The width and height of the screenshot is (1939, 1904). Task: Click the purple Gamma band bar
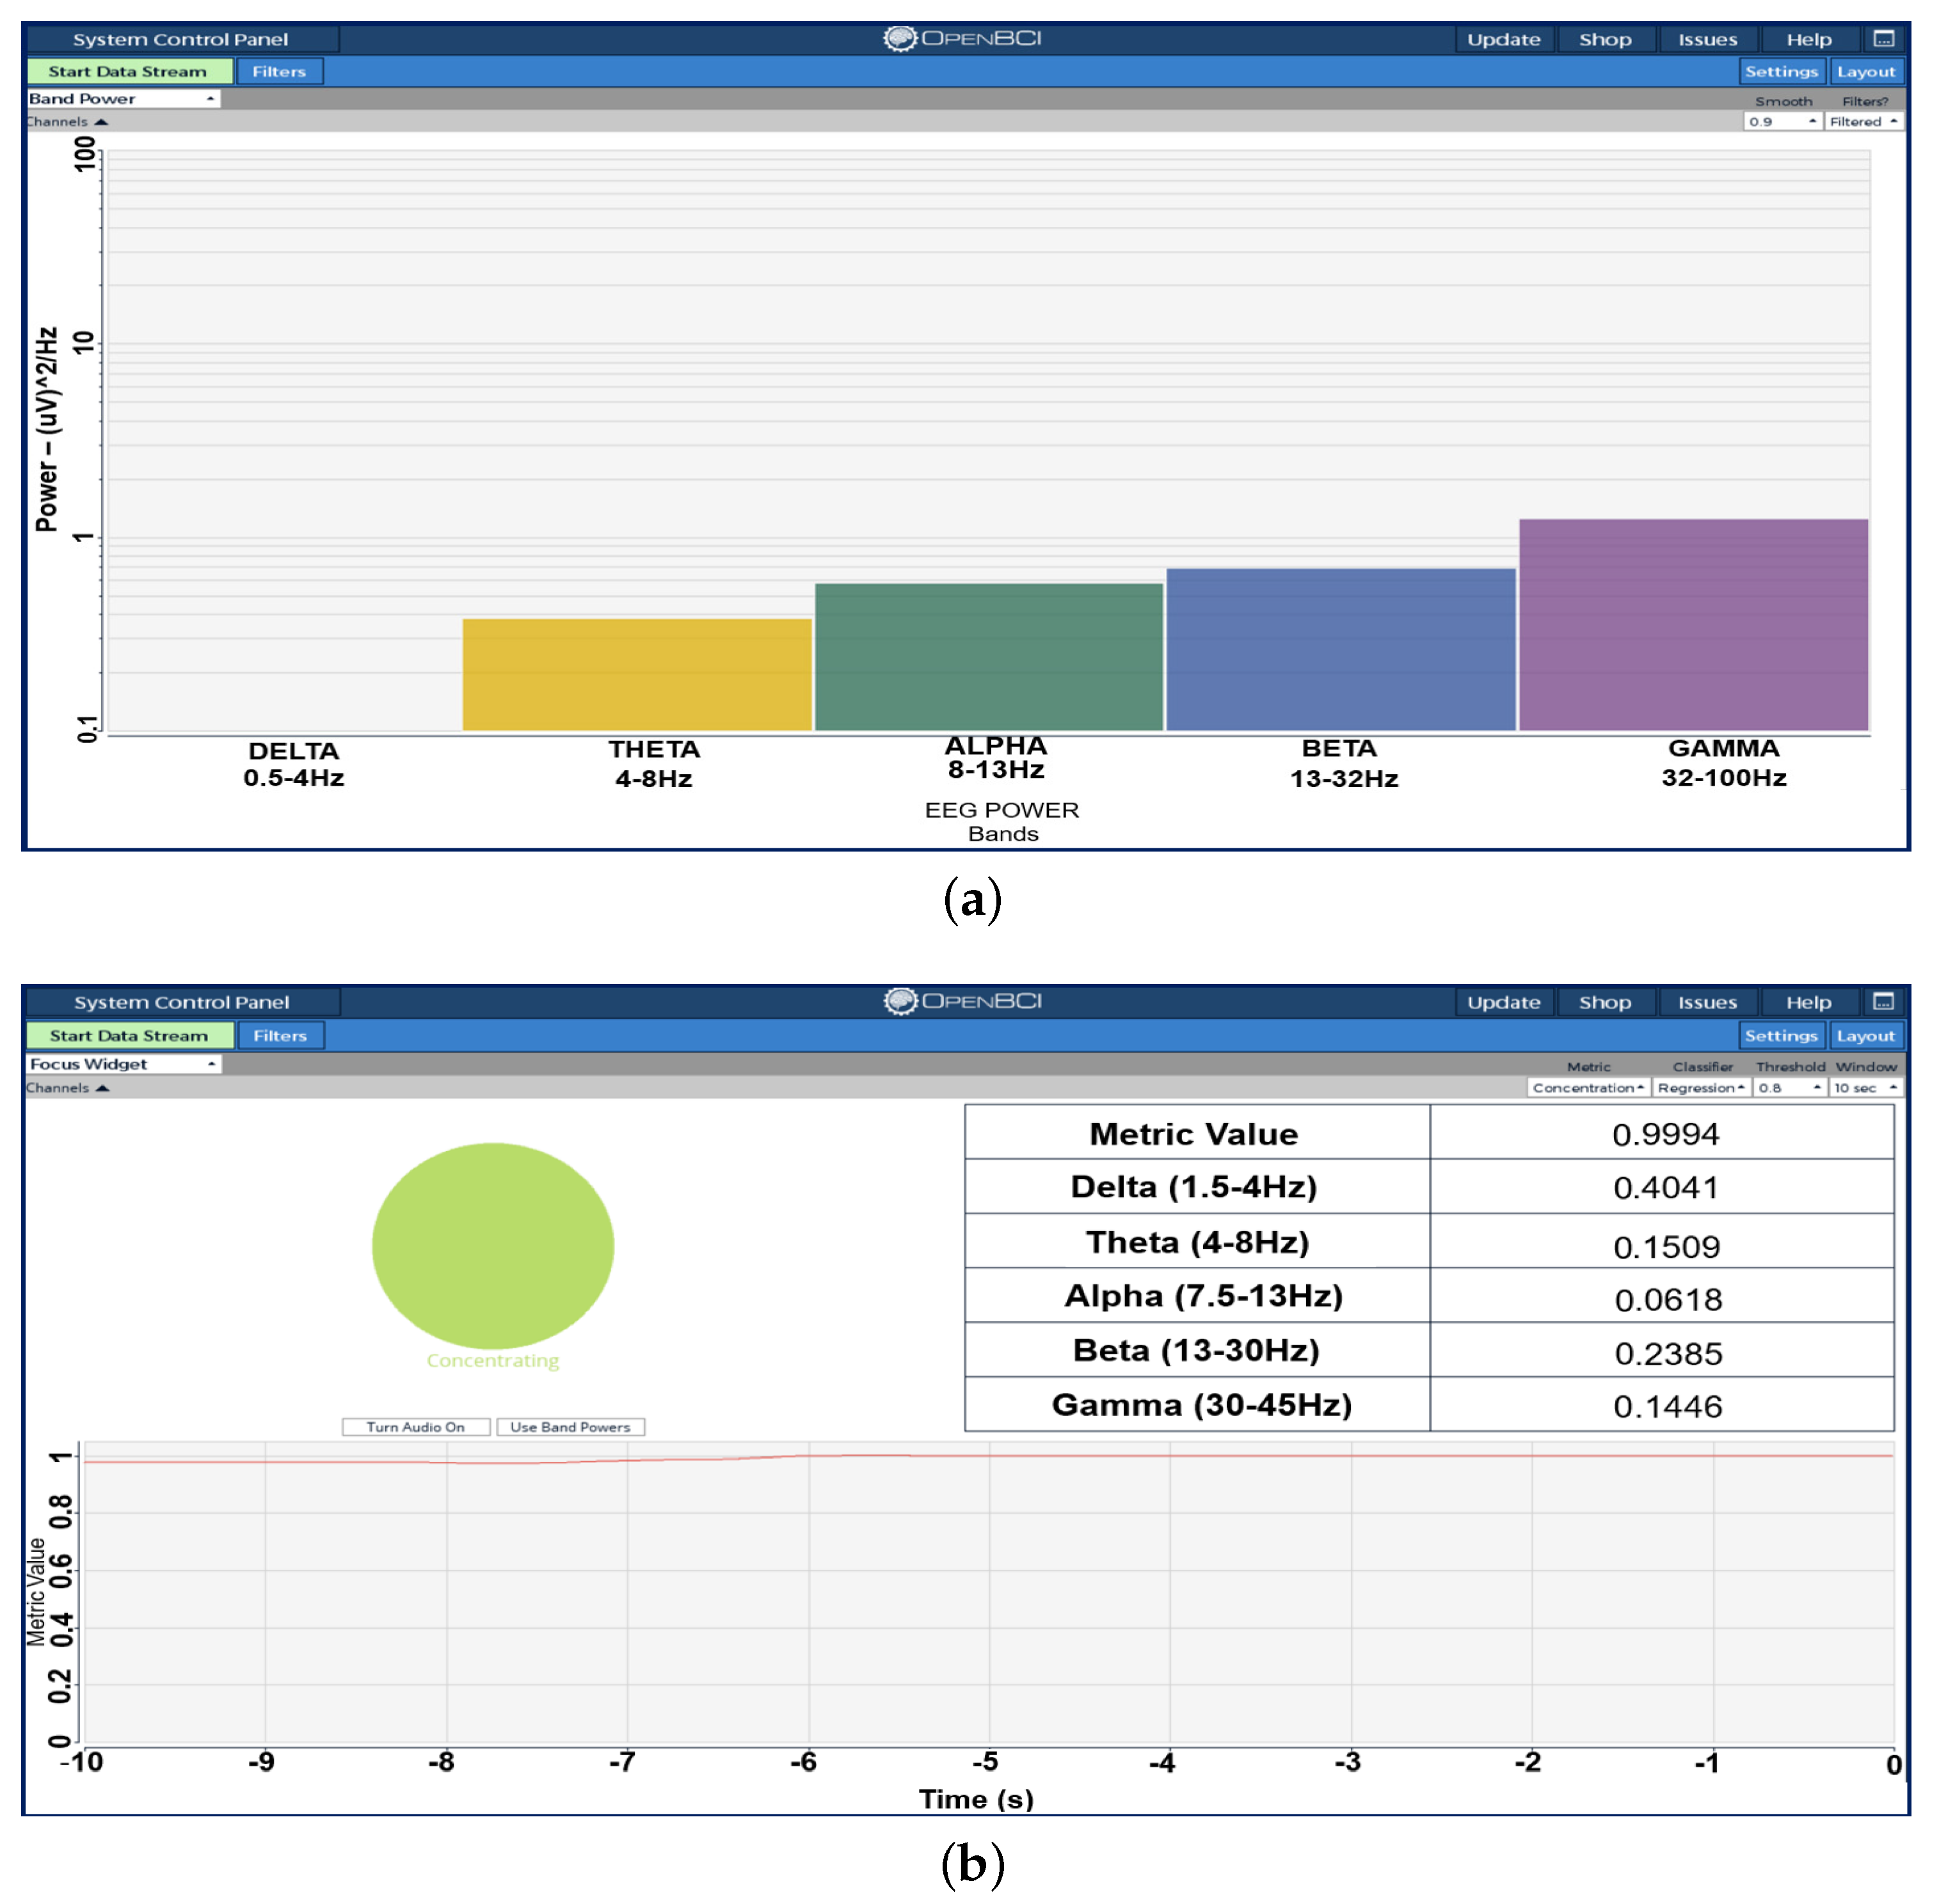pyautogui.click(x=1692, y=625)
